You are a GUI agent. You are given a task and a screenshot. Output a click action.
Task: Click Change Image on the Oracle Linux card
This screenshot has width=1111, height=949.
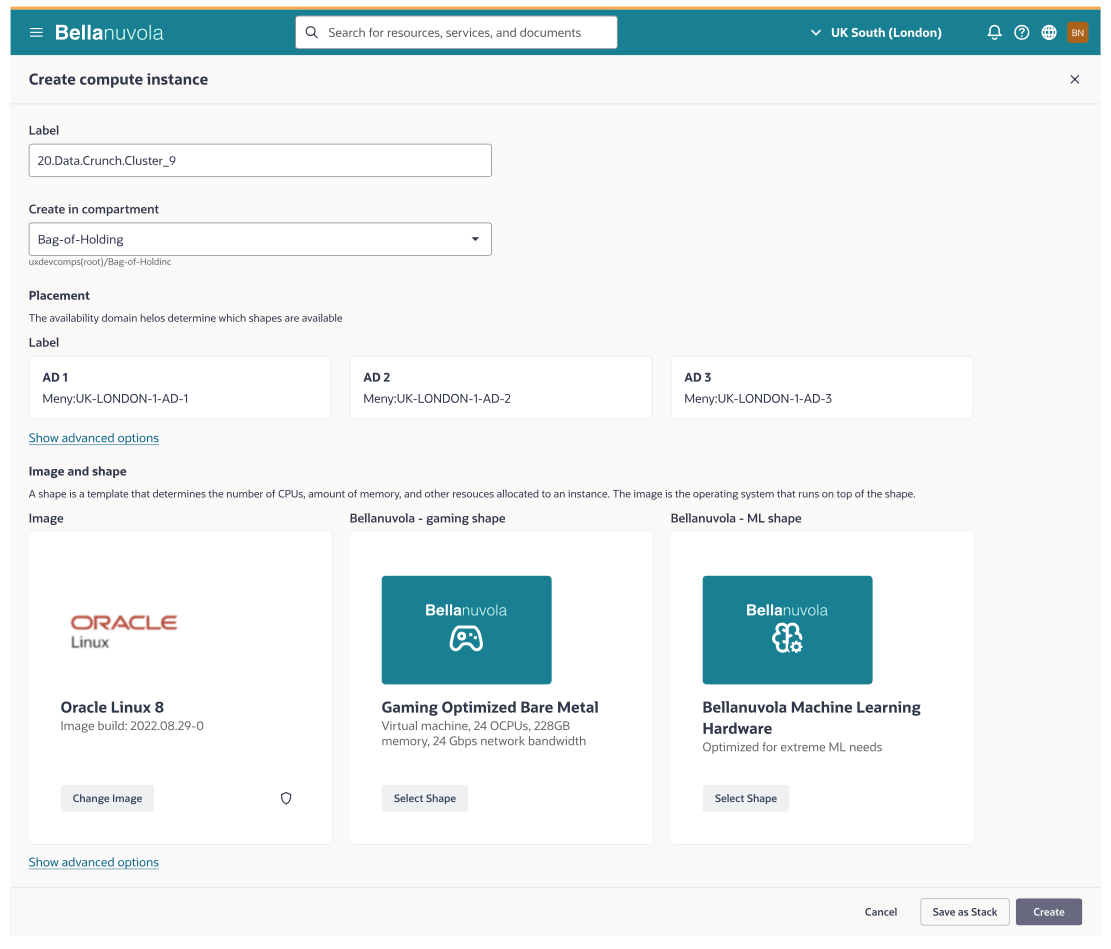tap(107, 798)
